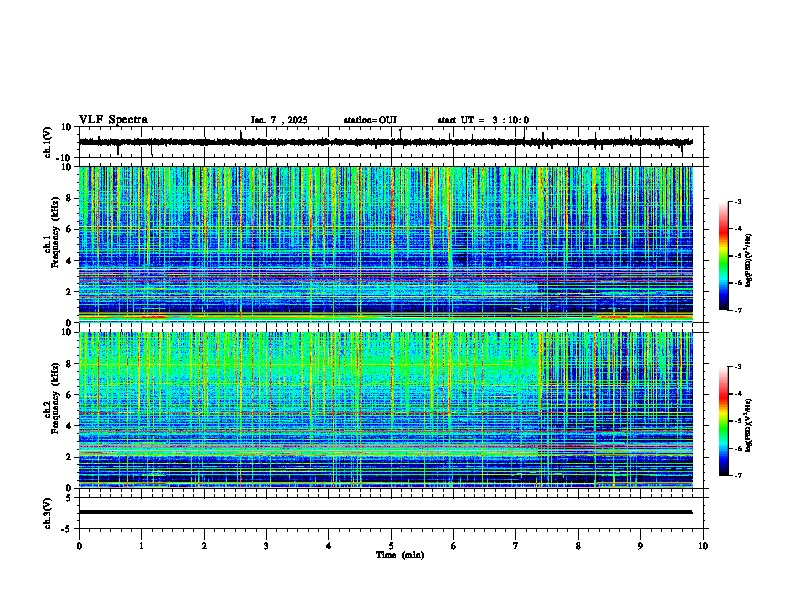Click the "4" tick on ch.1 frequency axis

pos(70,261)
